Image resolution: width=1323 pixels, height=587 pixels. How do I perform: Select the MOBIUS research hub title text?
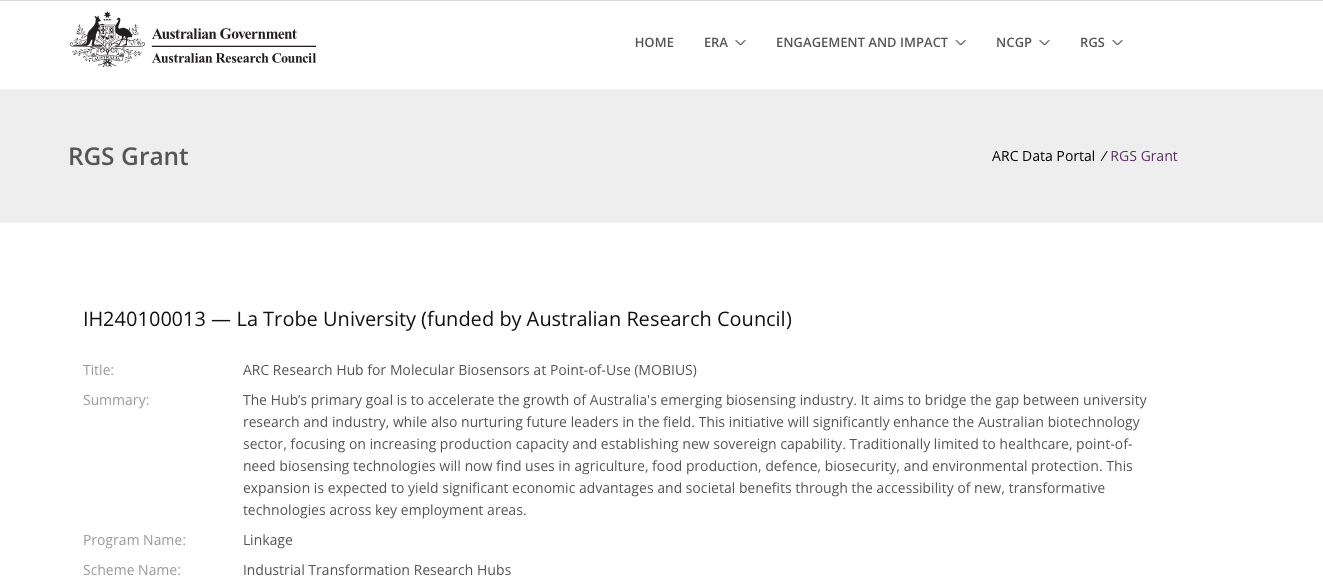coord(470,370)
